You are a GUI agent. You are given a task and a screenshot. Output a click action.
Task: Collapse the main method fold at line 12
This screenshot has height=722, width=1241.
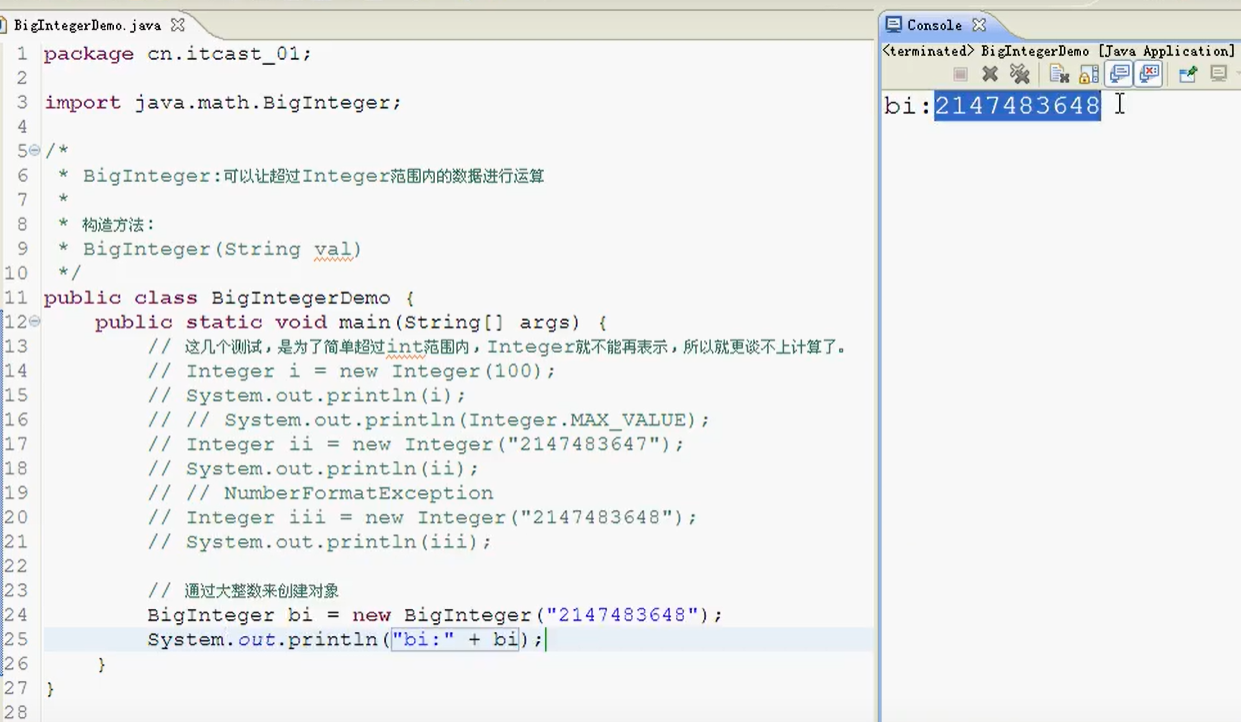click(x=35, y=322)
